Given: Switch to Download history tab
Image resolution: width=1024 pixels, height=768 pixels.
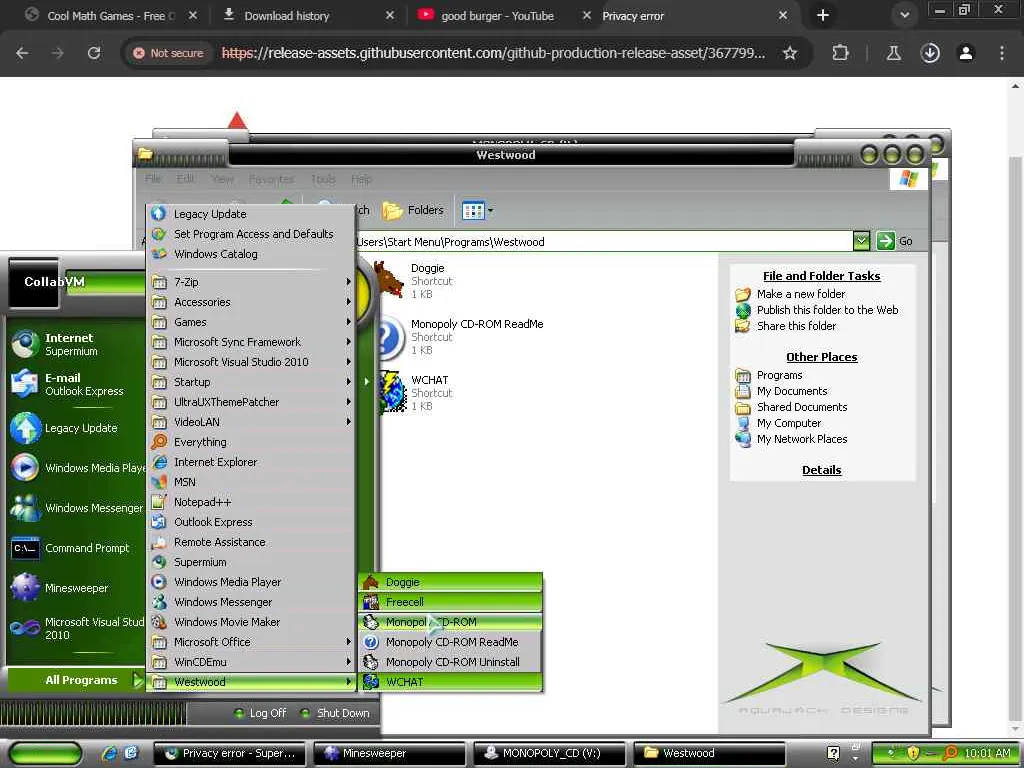Looking at the screenshot, I should tap(287, 16).
